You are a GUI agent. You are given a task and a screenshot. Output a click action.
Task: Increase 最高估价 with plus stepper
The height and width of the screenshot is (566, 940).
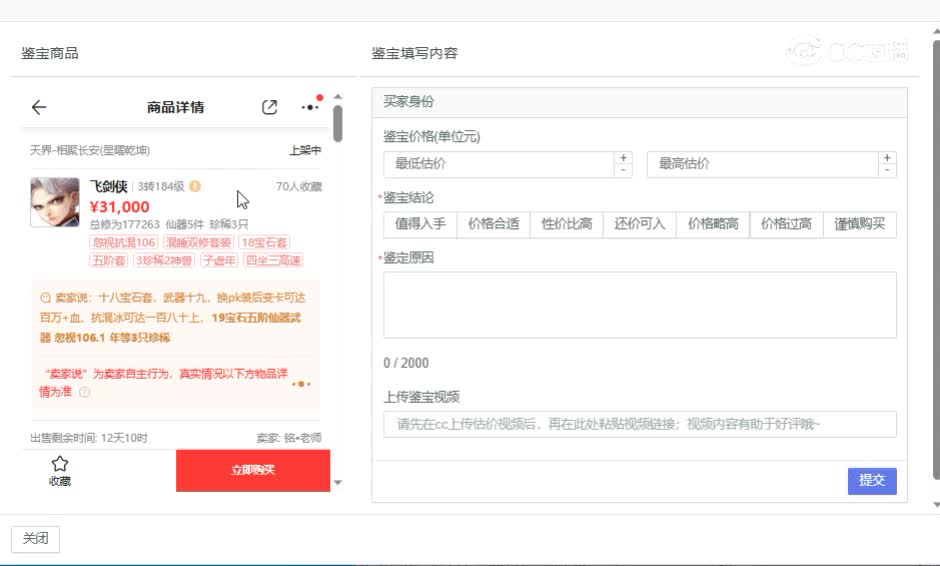[887, 158]
